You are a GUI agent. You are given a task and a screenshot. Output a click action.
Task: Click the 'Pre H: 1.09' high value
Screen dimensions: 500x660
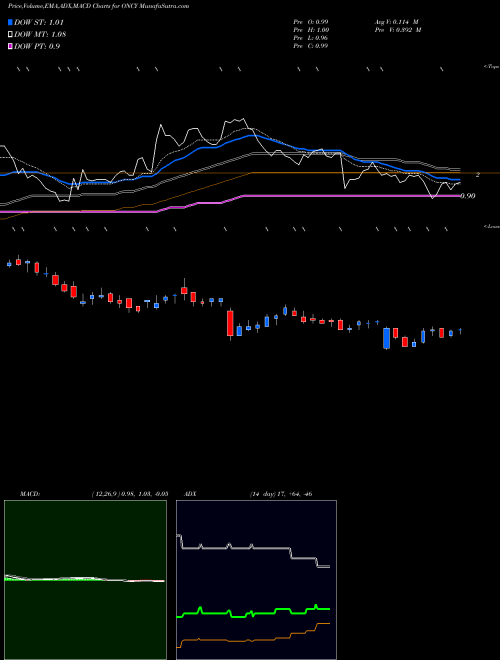click(311, 30)
